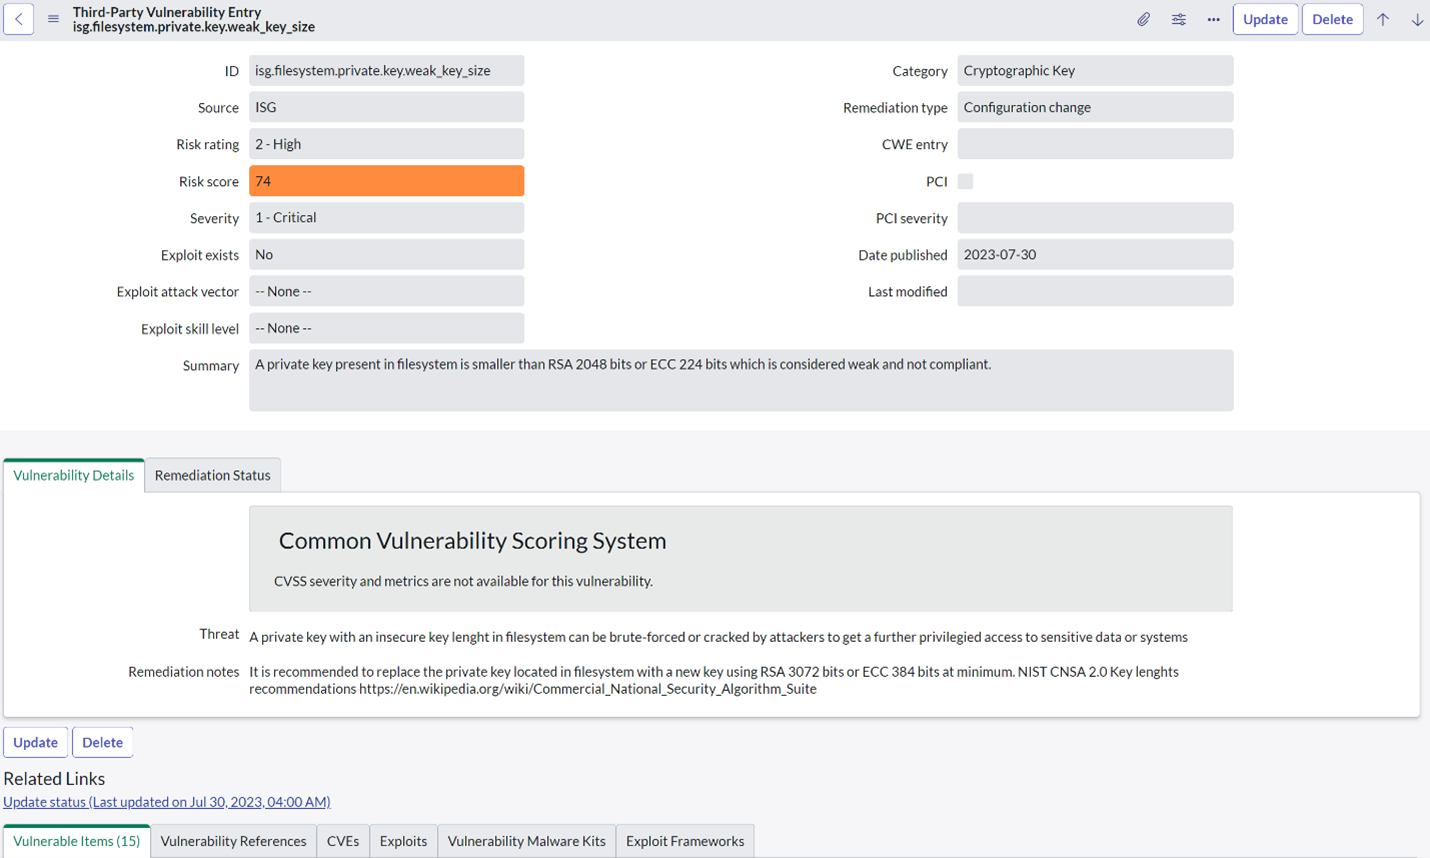Open the Exploit Frameworks tab
Image resolution: width=1430 pixels, height=858 pixels.
tap(685, 841)
